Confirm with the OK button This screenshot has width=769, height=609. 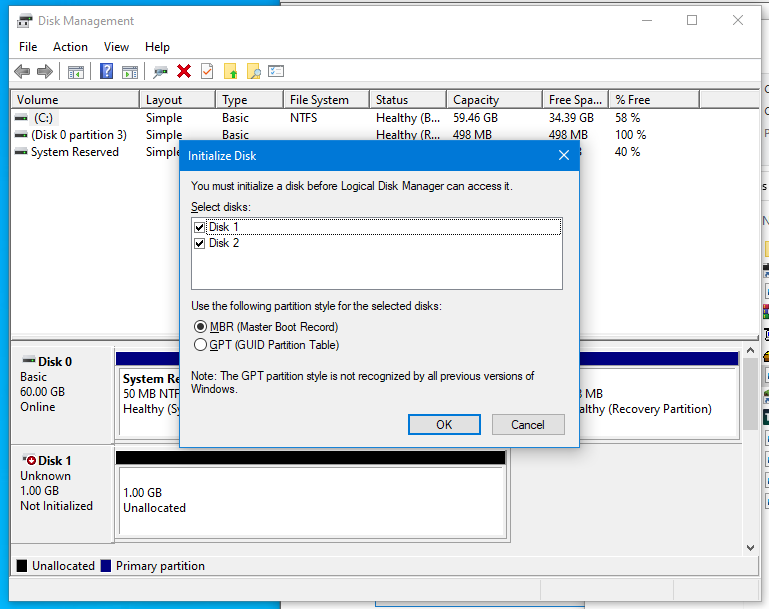click(x=444, y=425)
